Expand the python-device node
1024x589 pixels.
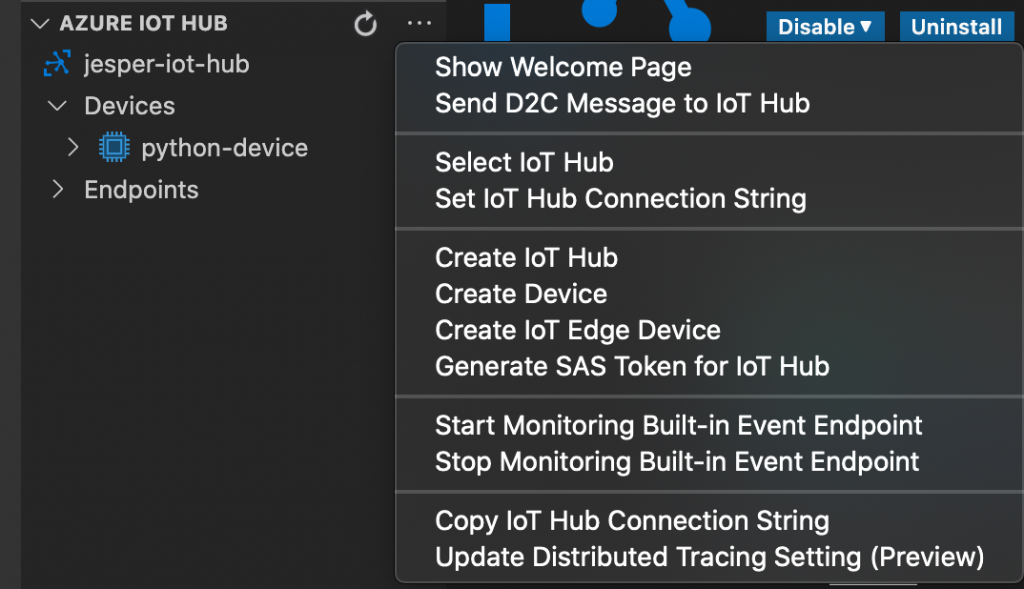(72, 148)
